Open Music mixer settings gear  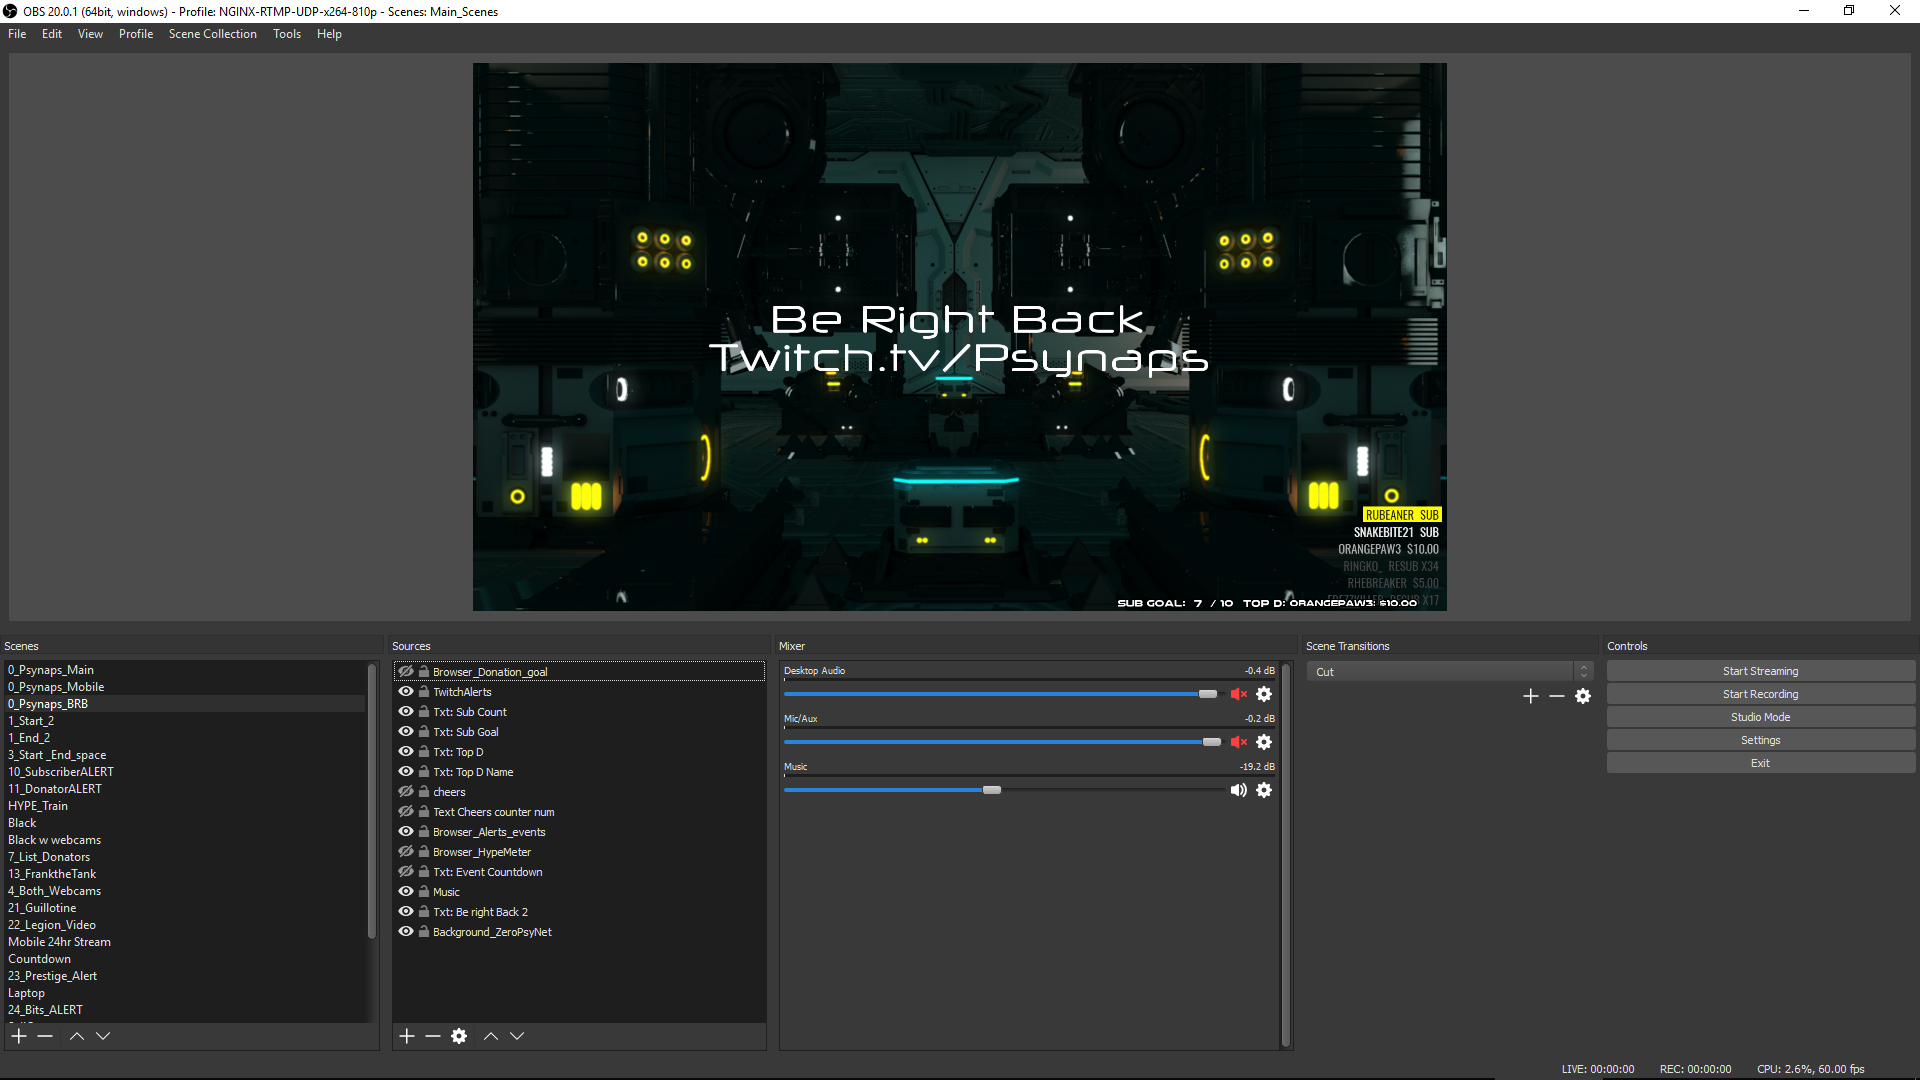[1264, 790]
